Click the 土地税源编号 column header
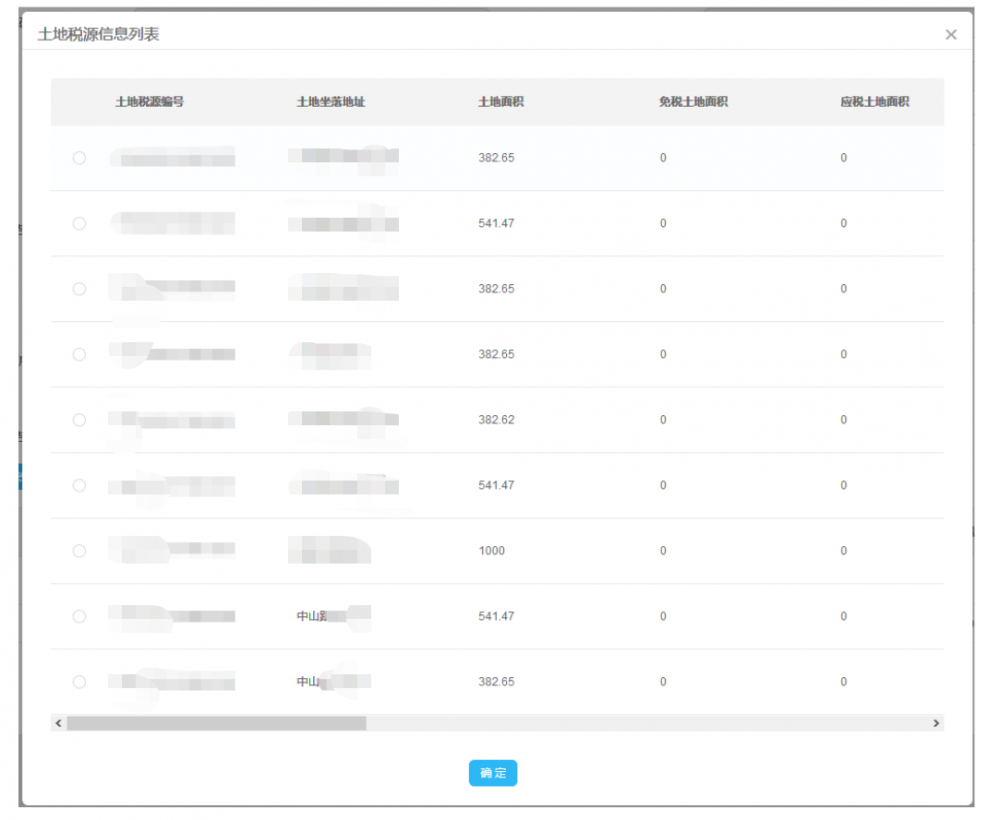Screen dimensions: 1000x820 coord(149,102)
